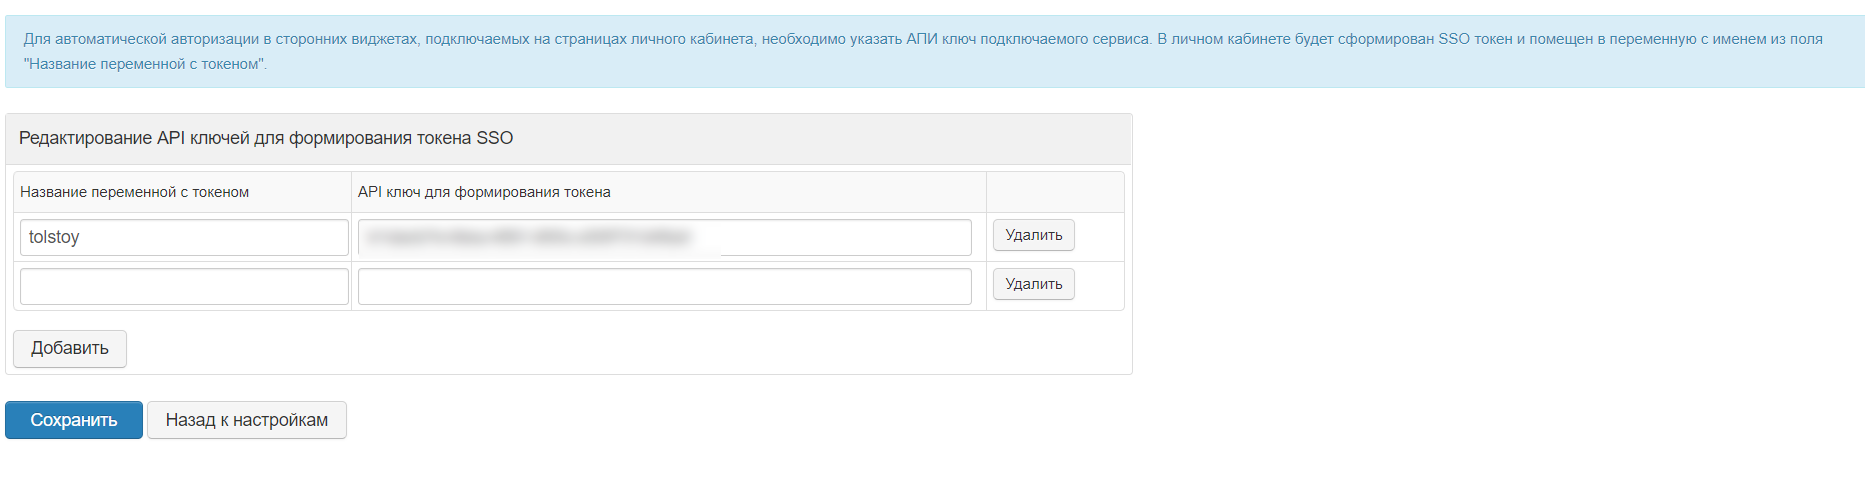Click 'АПИ ключ' words in the banner
The height and width of the screenshot is (495, 1865).
940,39
